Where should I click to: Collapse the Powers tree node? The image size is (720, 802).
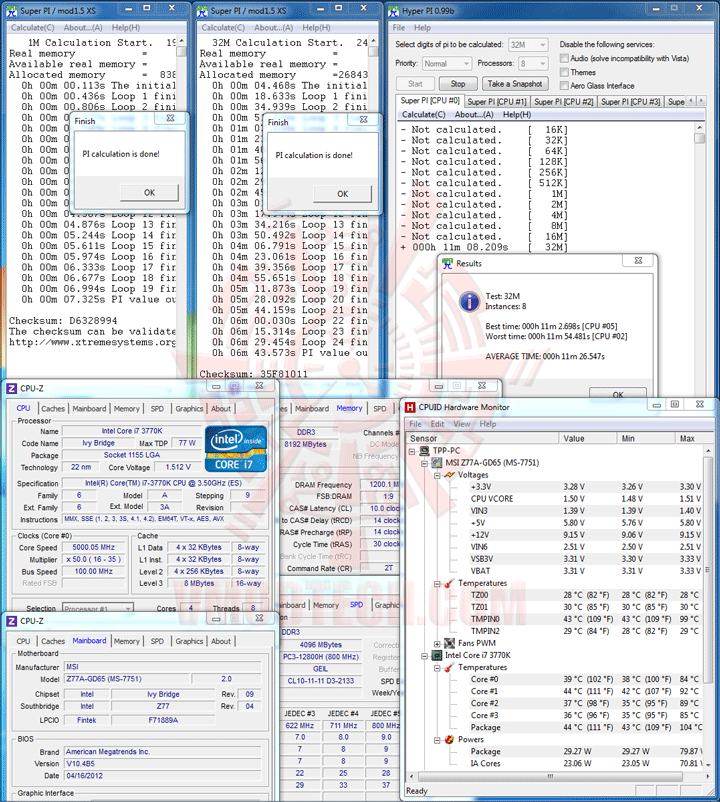[x=437, y=740]
